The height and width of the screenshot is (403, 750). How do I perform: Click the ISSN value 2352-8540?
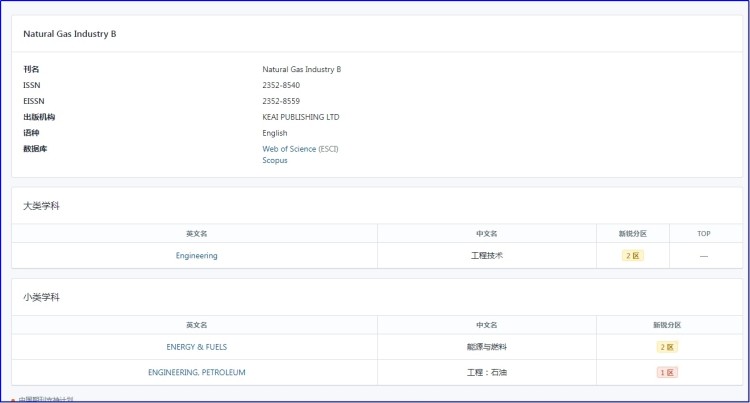pos(281,85)
